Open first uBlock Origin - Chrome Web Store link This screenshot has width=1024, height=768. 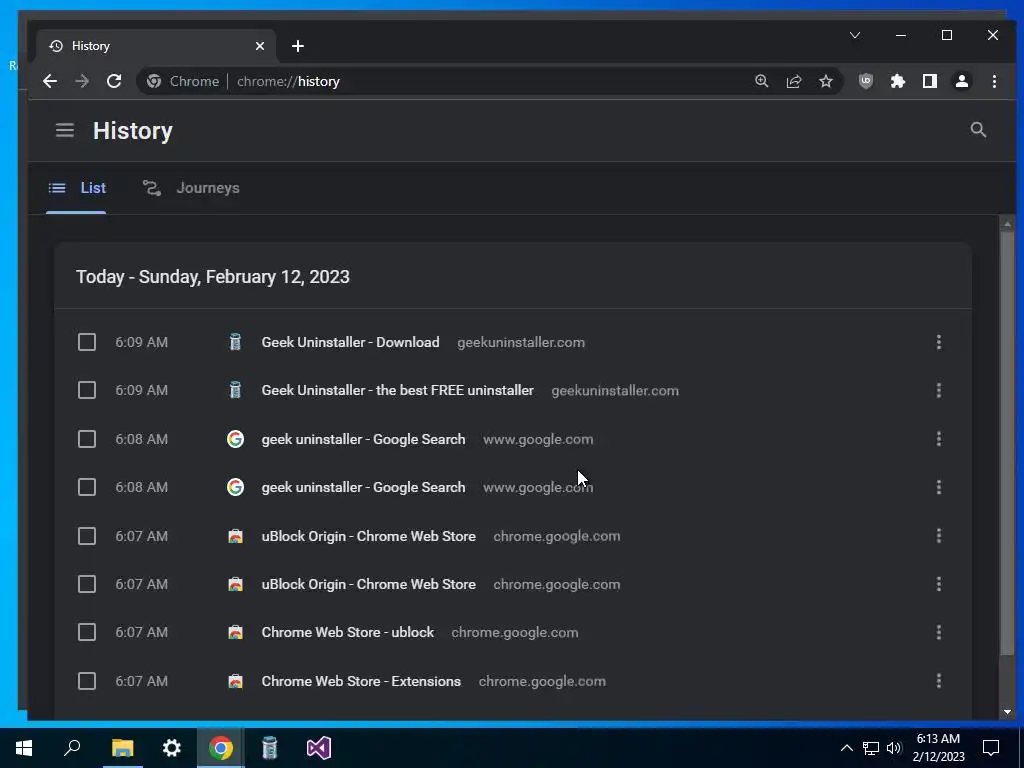(x=368, y=536)
